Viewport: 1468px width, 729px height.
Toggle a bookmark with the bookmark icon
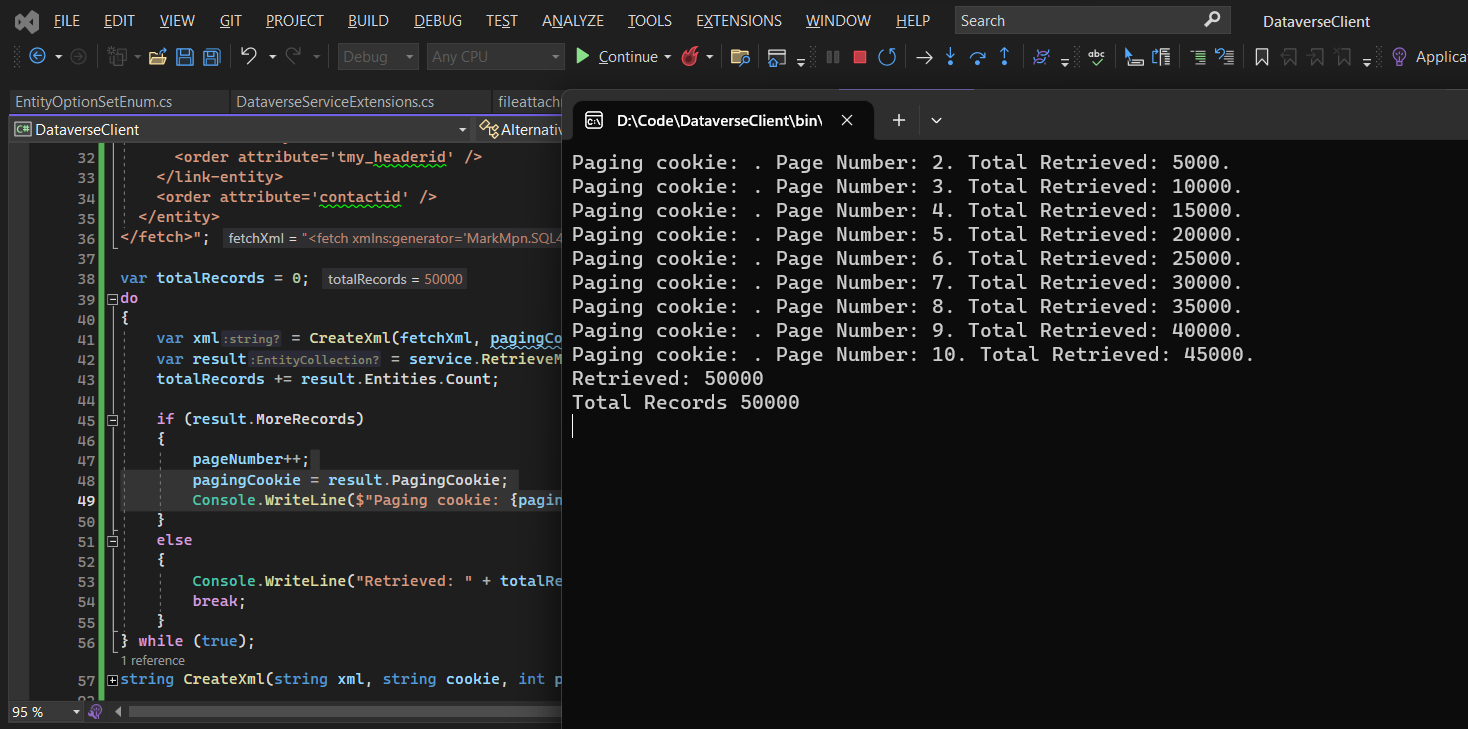click(x=1262, y=57)
